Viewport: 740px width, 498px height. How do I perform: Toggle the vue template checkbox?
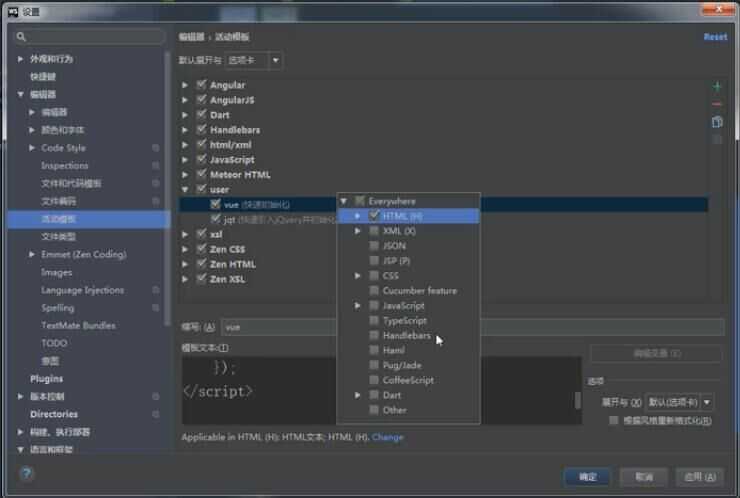(215, 204)
